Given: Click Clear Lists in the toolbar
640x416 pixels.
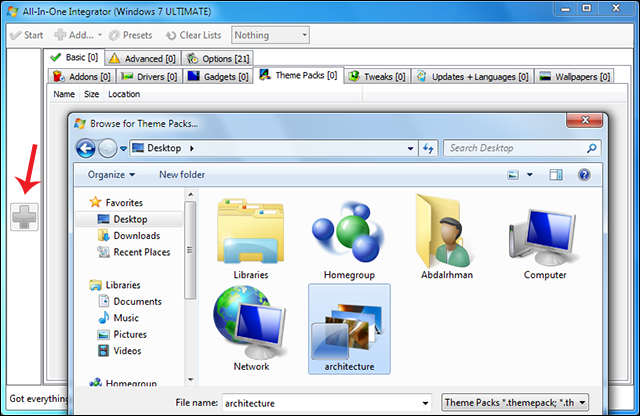Looking at the screenshot, I should [x=193, y=35].
